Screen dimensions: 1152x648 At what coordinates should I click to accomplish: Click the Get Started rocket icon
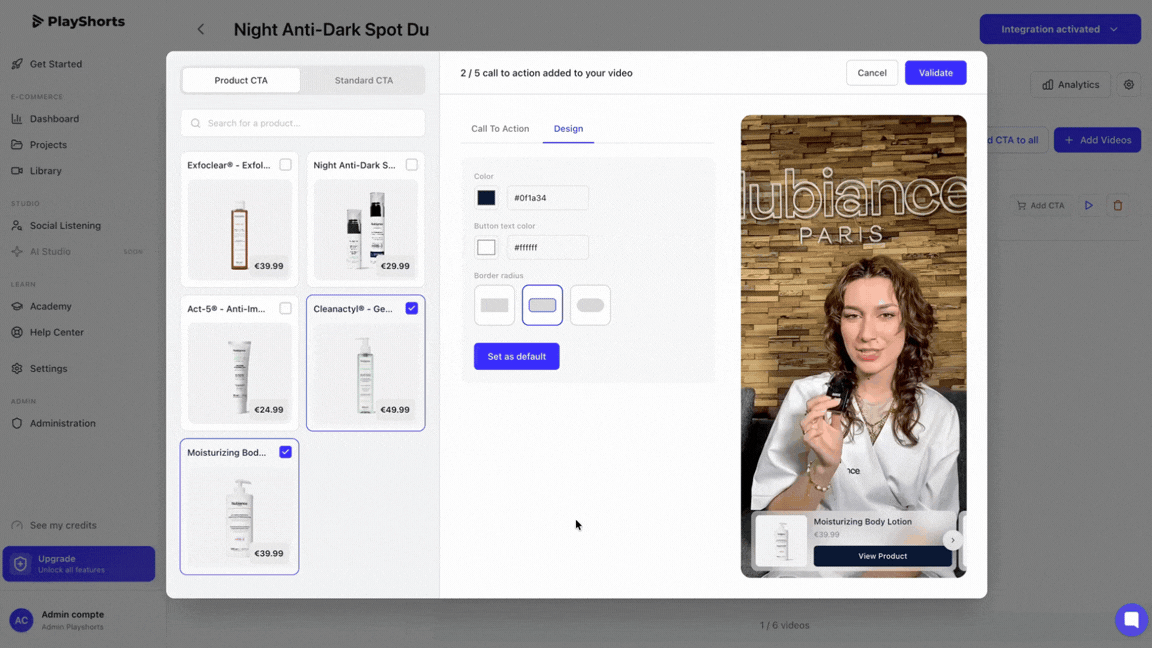point(17,64)
